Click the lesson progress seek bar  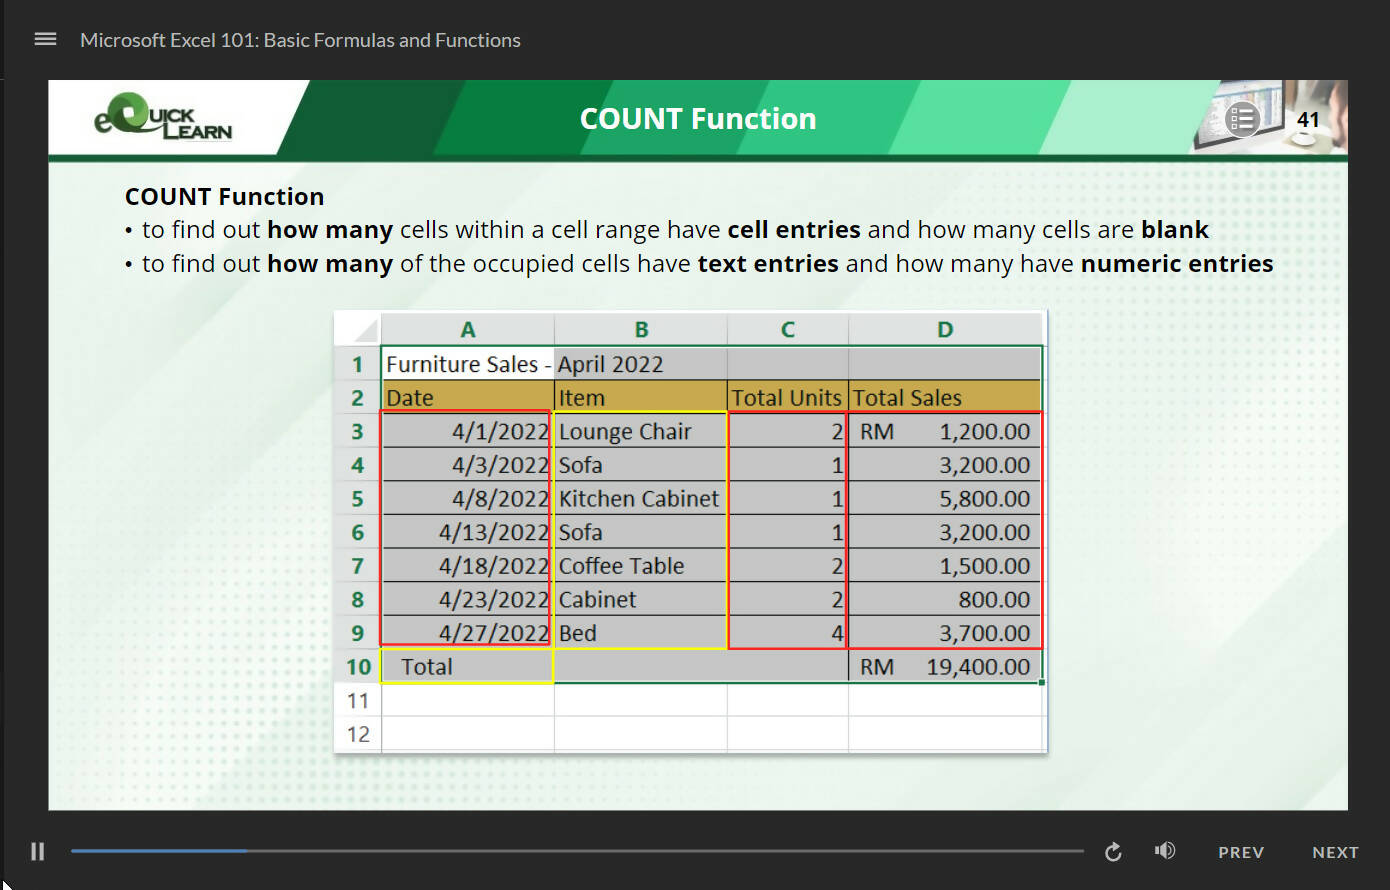tap(577, 851)
